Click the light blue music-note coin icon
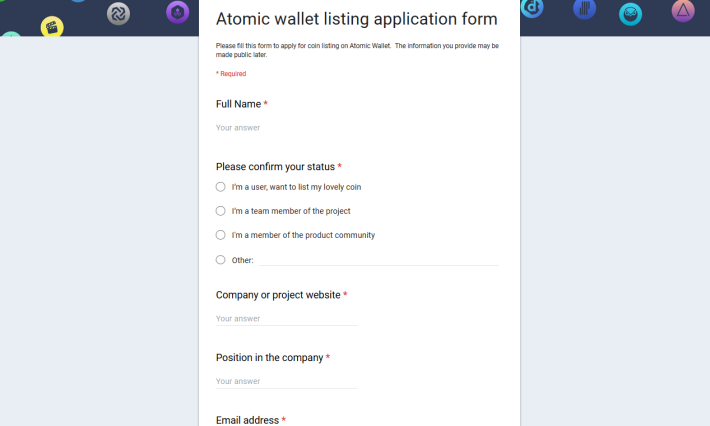This screenshot has height=426, width=710. [532, 8]
